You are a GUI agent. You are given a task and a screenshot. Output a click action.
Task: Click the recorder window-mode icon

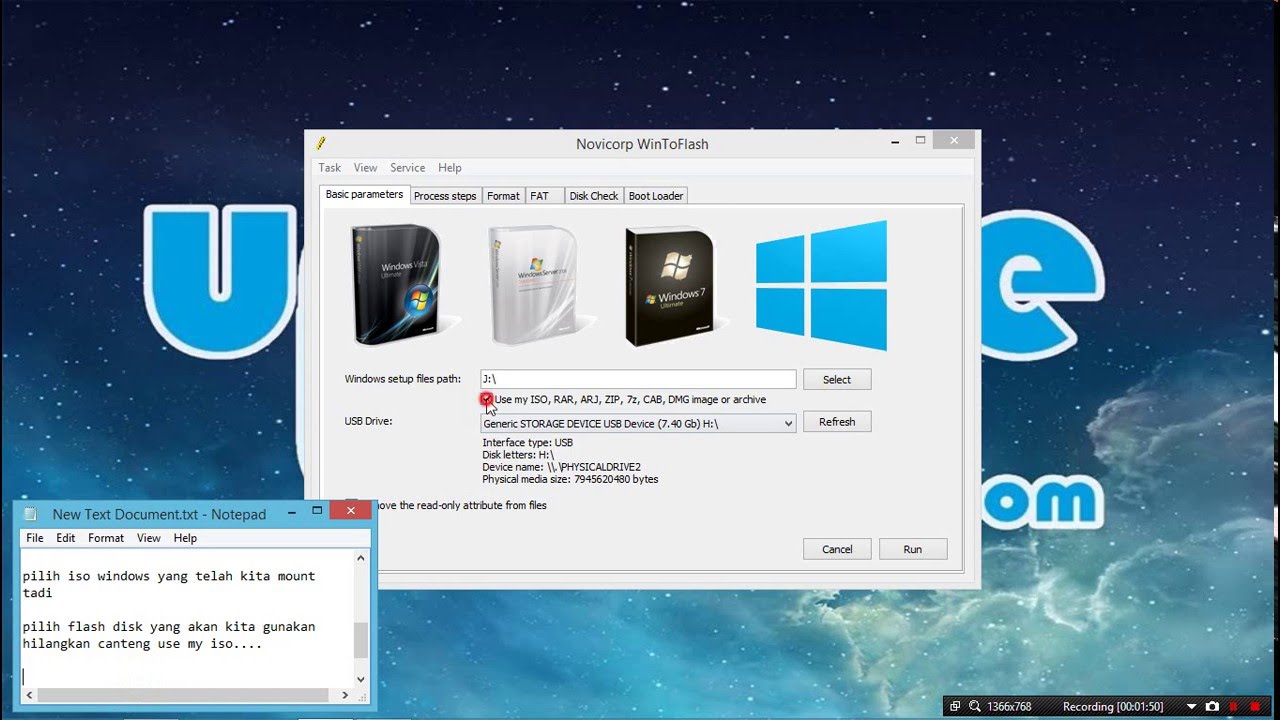(x=955, y=706)
